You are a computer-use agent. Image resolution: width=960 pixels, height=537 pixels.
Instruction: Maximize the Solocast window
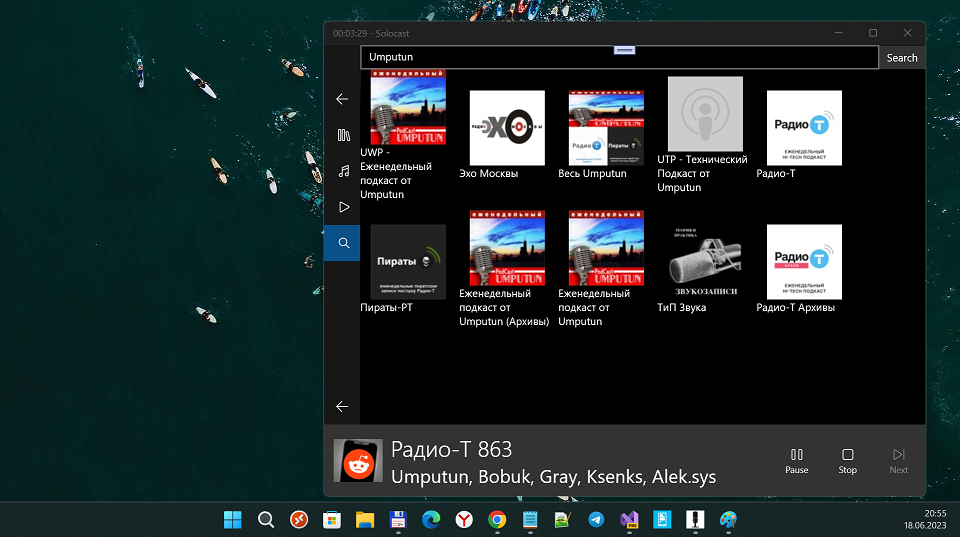(x=873, y=33)
